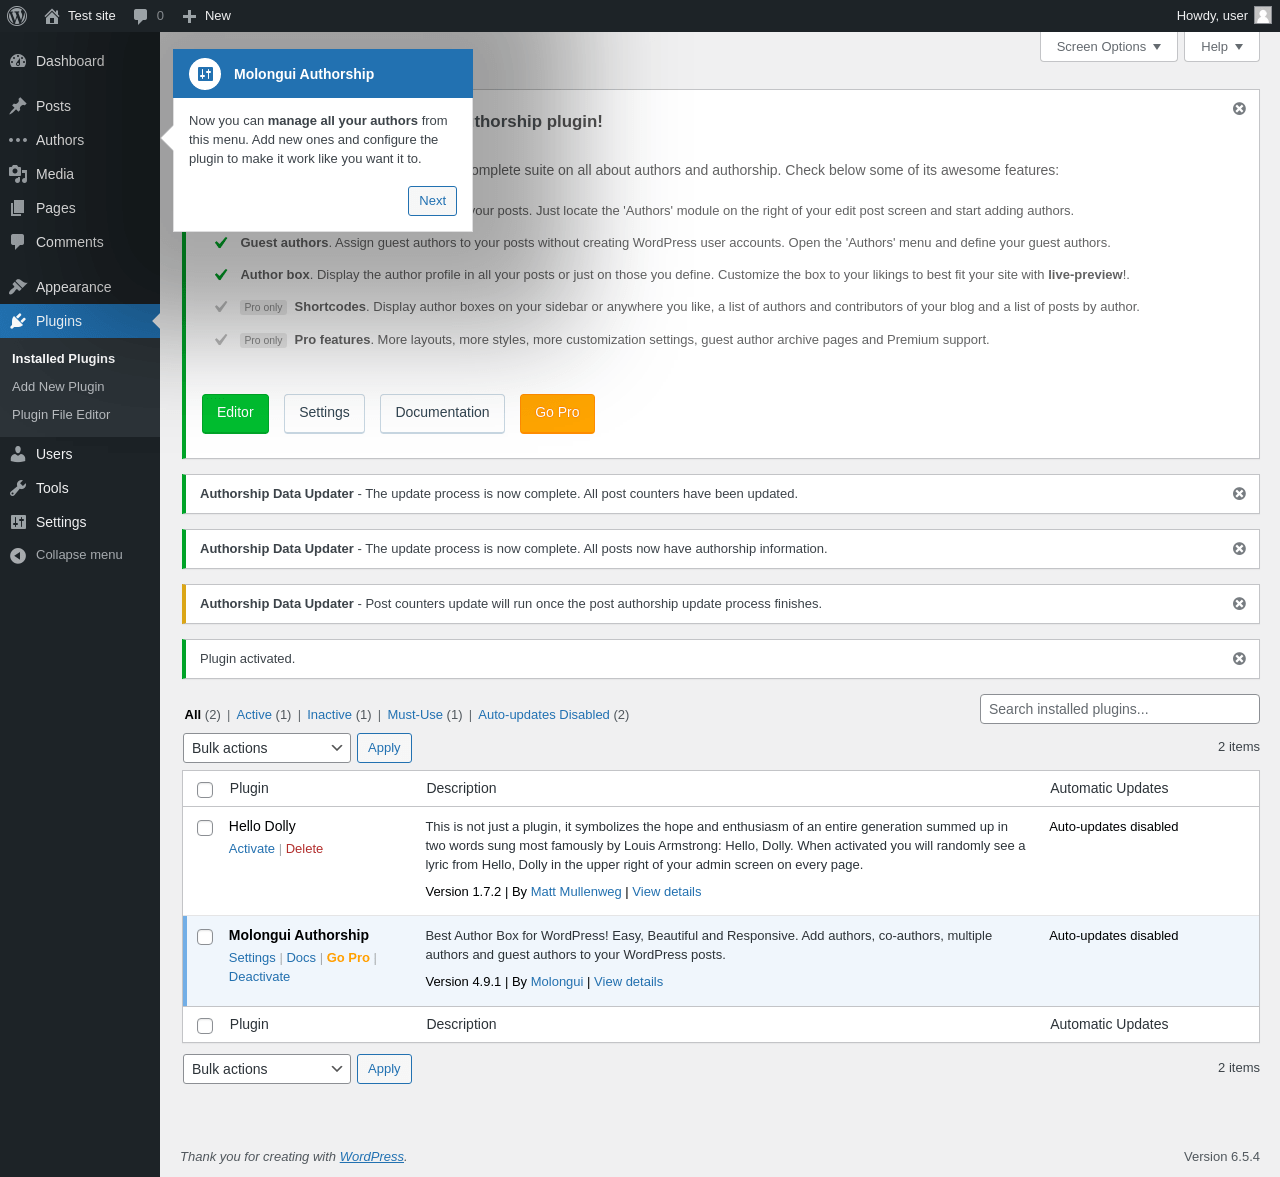Click Collapse menu label
Viewport: 1280px width, 1177px height.
coord(79,555)
